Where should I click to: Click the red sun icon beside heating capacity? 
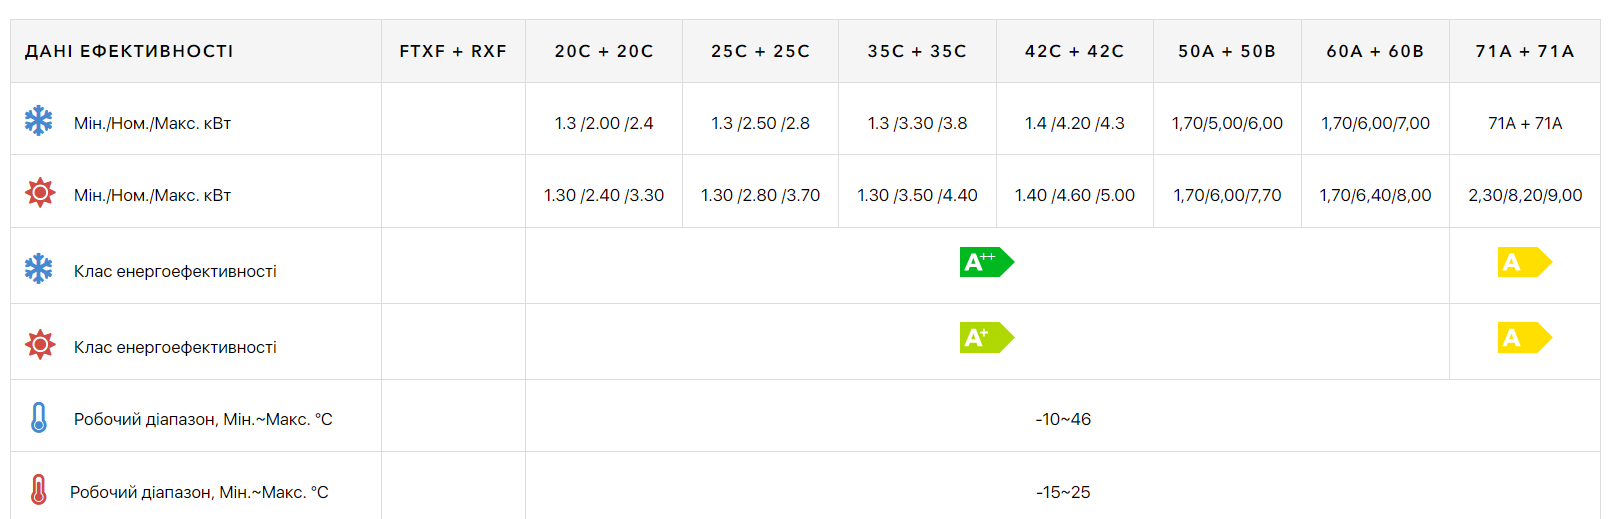[x=40, y=192]
